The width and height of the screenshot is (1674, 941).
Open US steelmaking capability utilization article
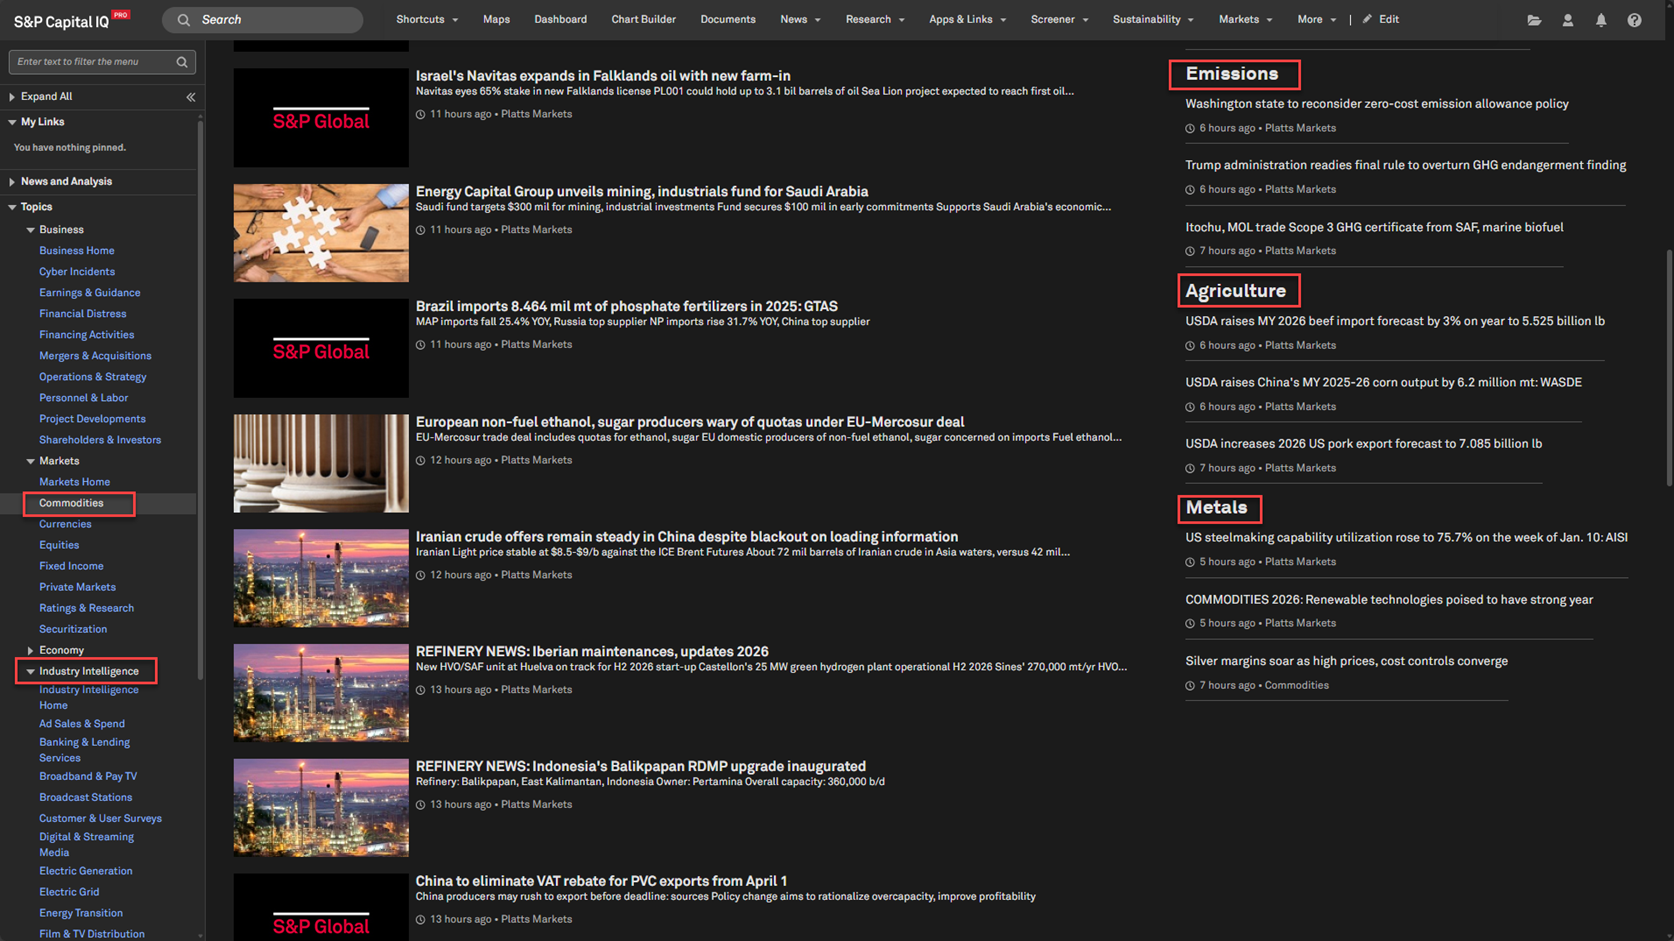pyautogui.click(x=1406, y=538)
